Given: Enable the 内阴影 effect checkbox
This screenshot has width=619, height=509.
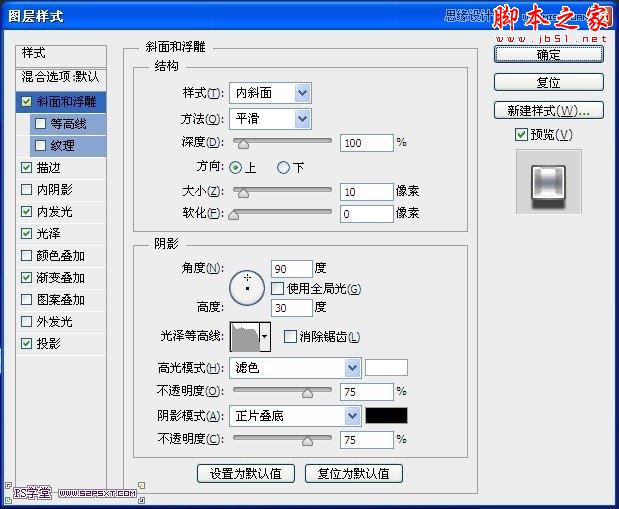Looking at the screenshot, I should 26,190.
